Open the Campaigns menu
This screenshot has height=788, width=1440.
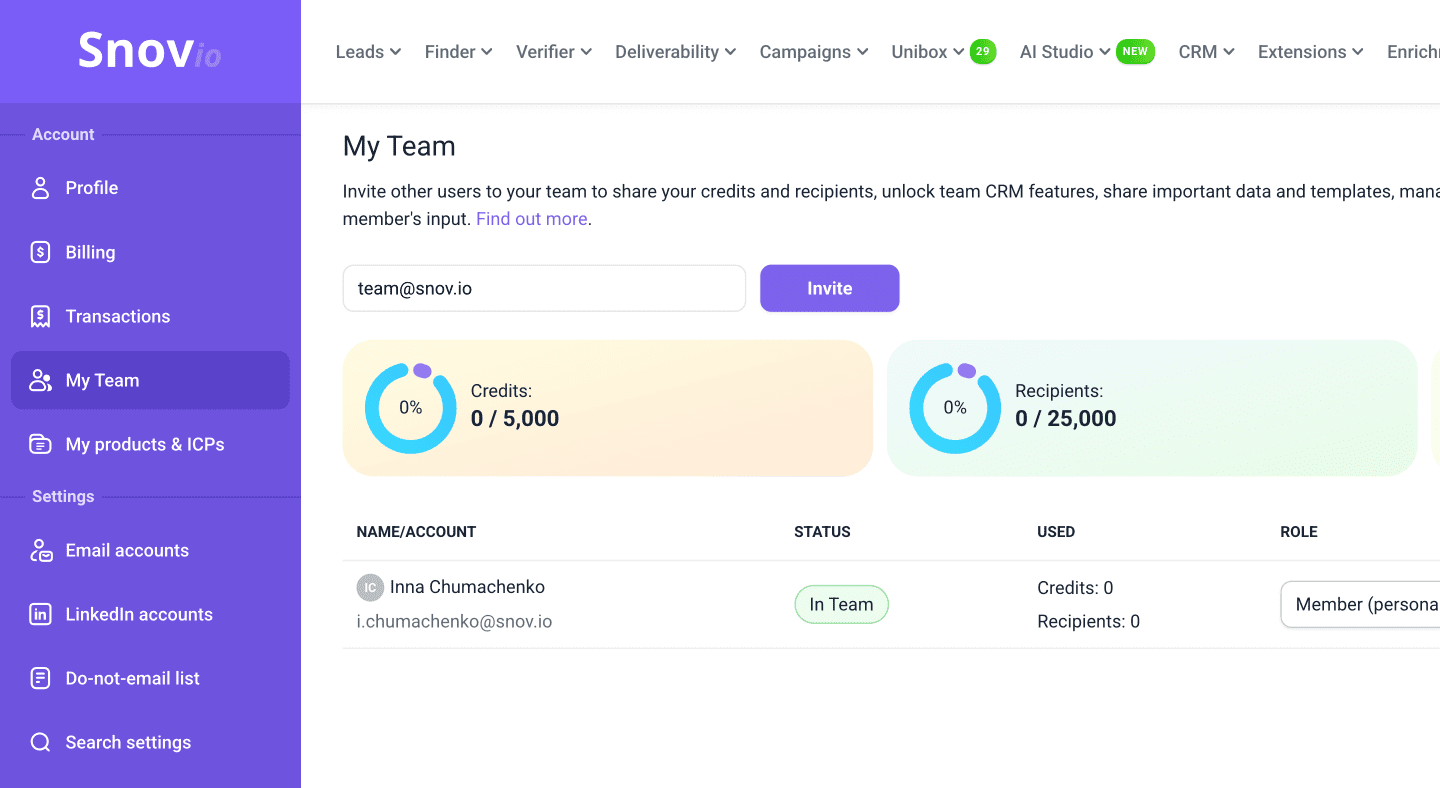[813, 52]
